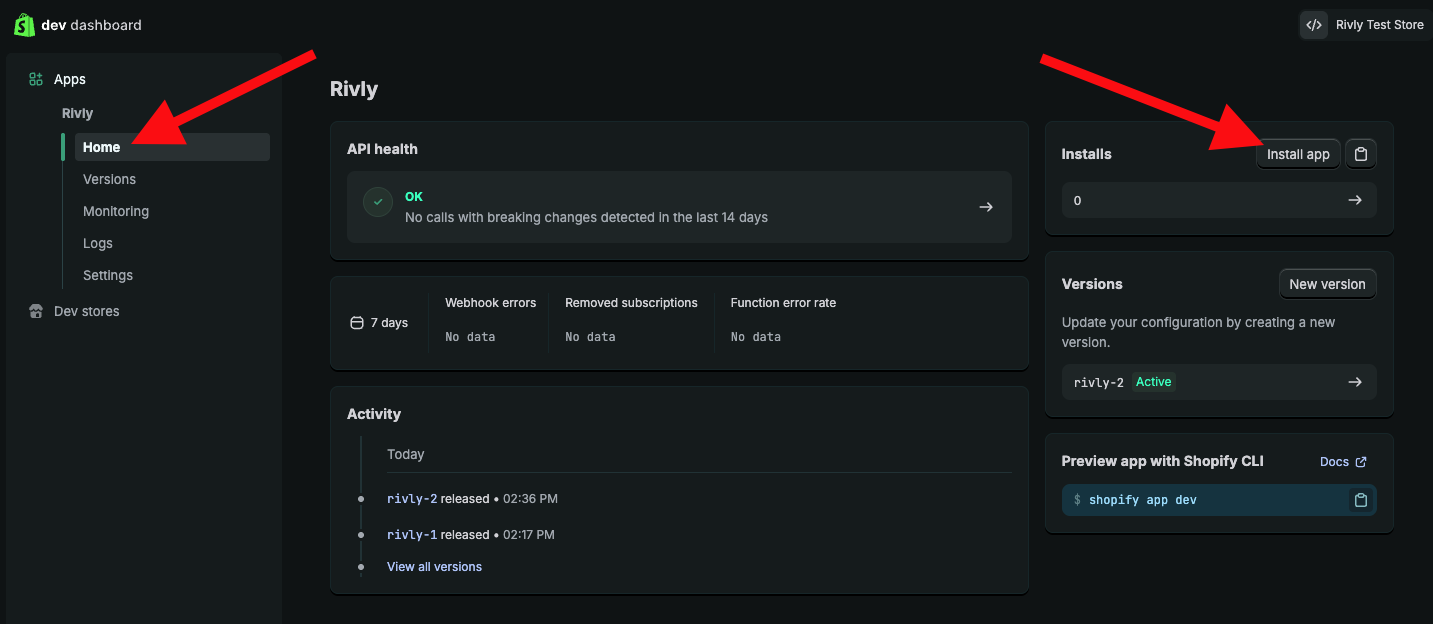This screenshot has width=1433, height=624.
Task: Open API health details arrow
Action: [x=985, y=207]
